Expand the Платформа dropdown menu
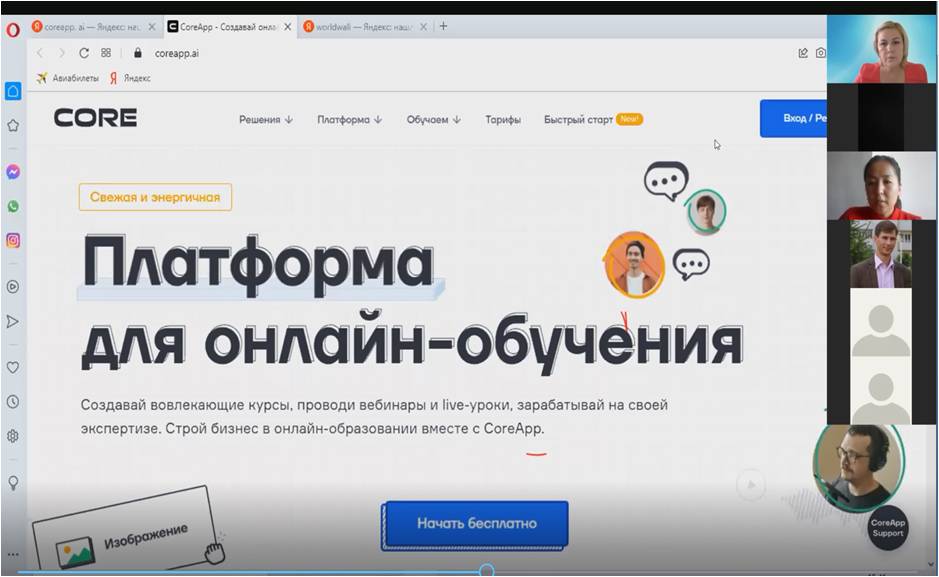 350,120
